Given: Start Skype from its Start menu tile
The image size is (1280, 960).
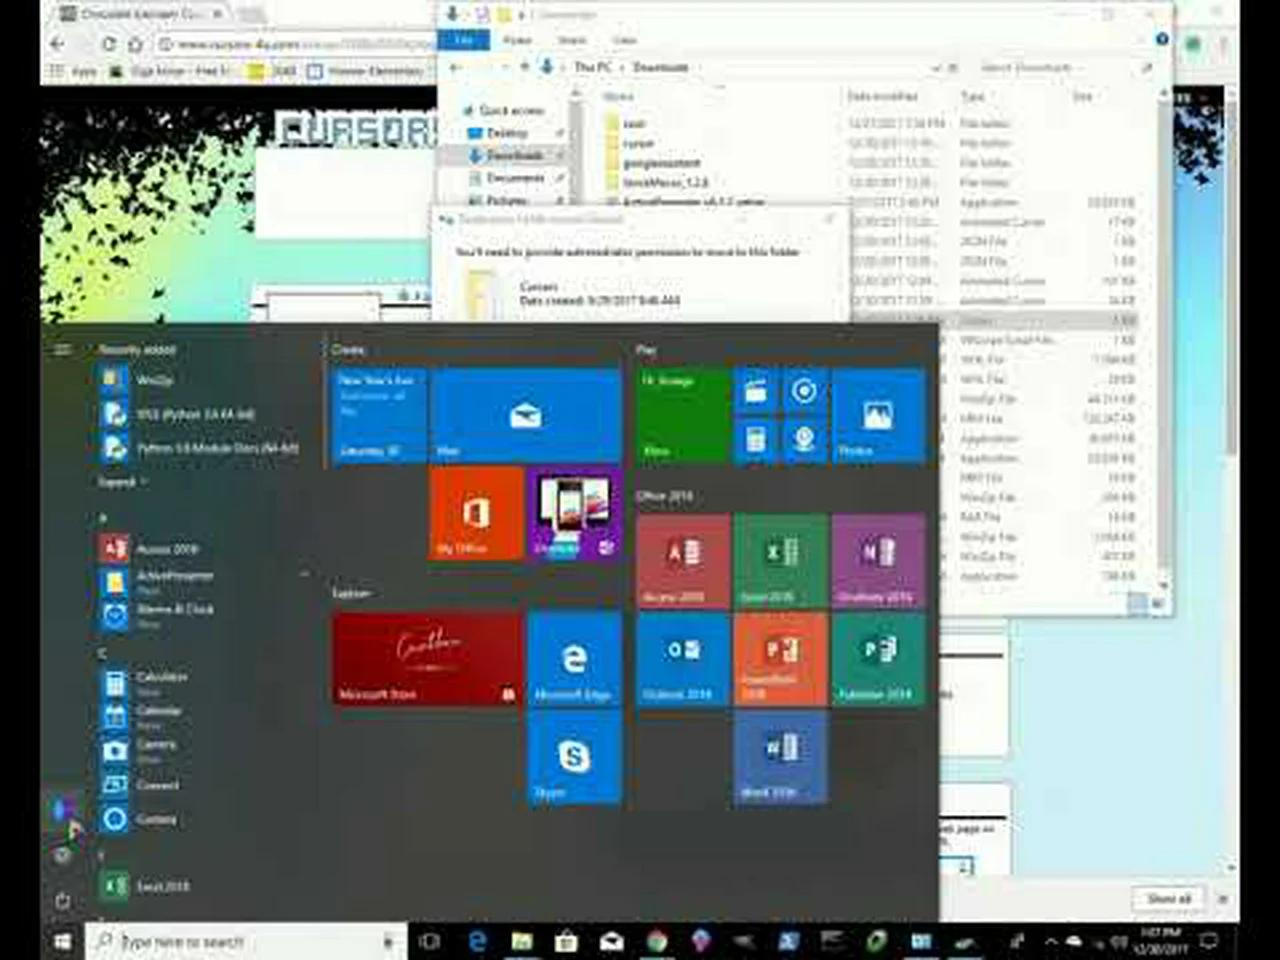Looking at the screenshot, I should click(x=573, y=757).
